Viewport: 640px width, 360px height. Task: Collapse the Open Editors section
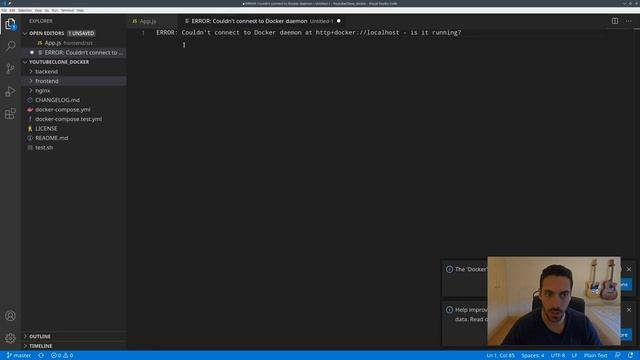point(73,33)
